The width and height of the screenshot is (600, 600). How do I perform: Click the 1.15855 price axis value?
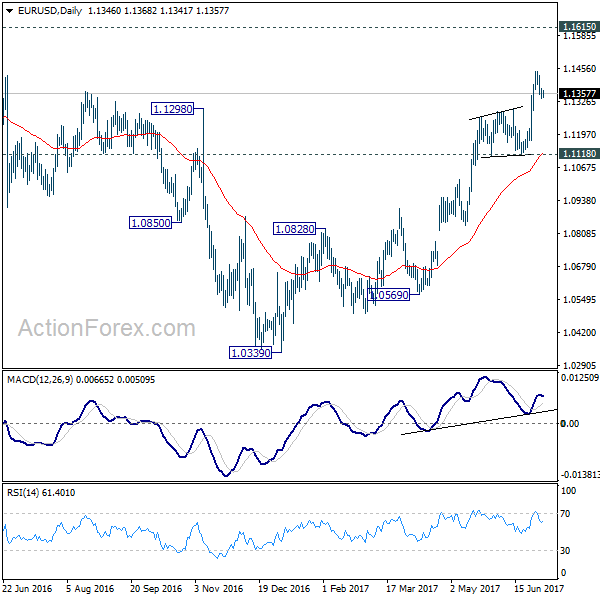click(x=579, y=36)
